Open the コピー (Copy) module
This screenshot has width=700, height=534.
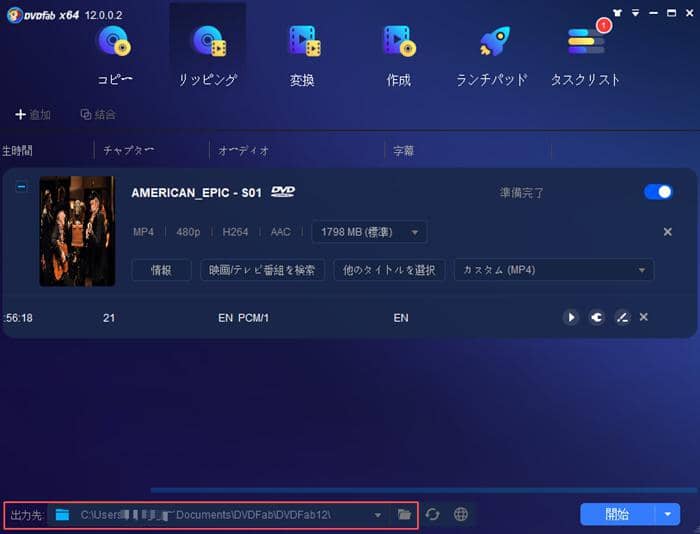tap(115, 56)
